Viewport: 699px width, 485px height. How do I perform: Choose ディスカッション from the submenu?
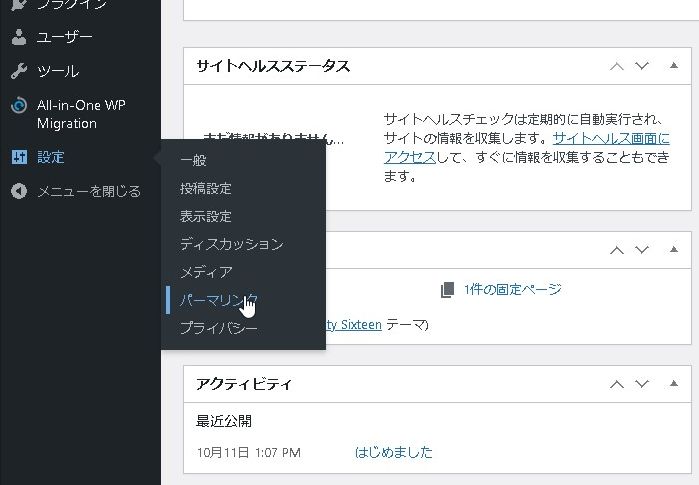click(x=231, y=244)
